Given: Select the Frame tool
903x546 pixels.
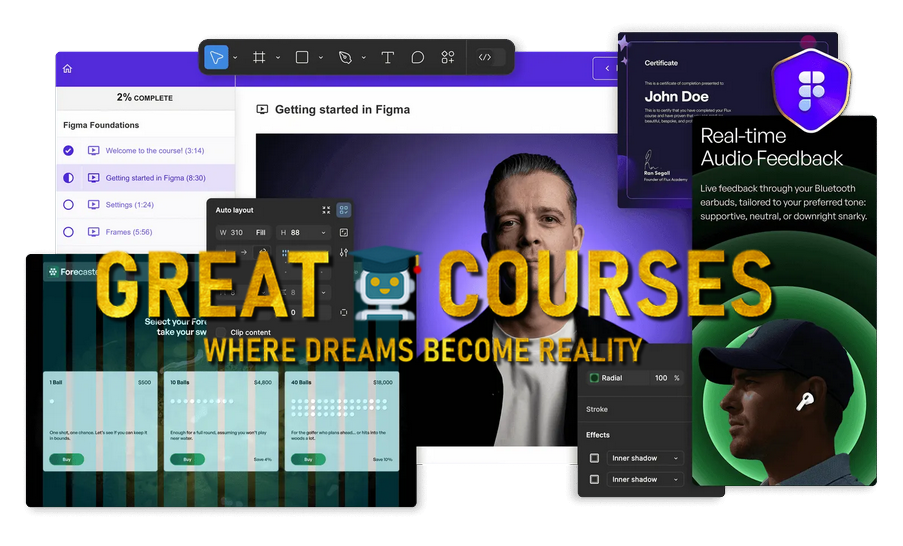Looking at the screenshot, I should 259,57.
